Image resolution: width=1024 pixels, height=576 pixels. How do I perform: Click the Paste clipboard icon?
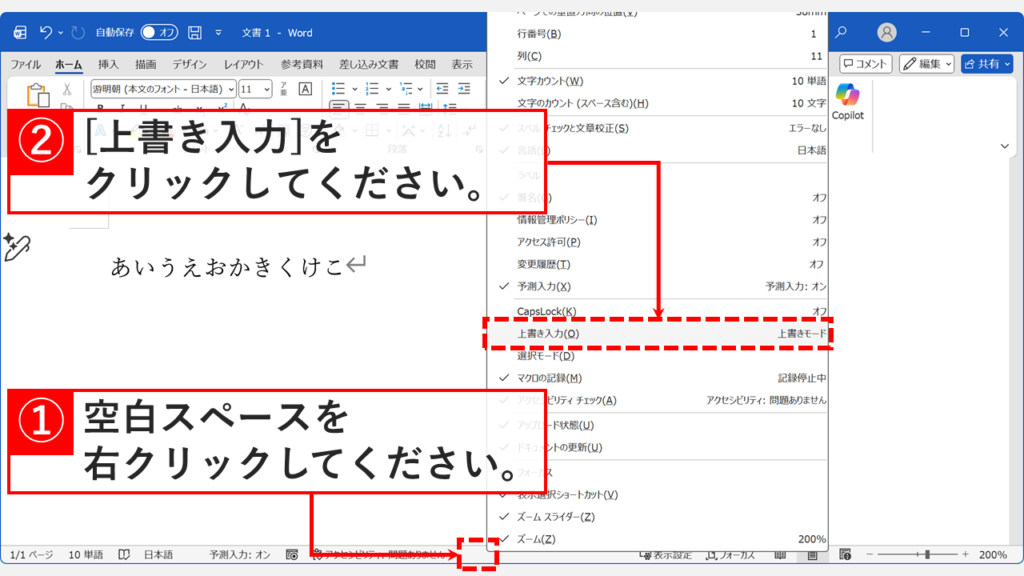coord(36,95)
